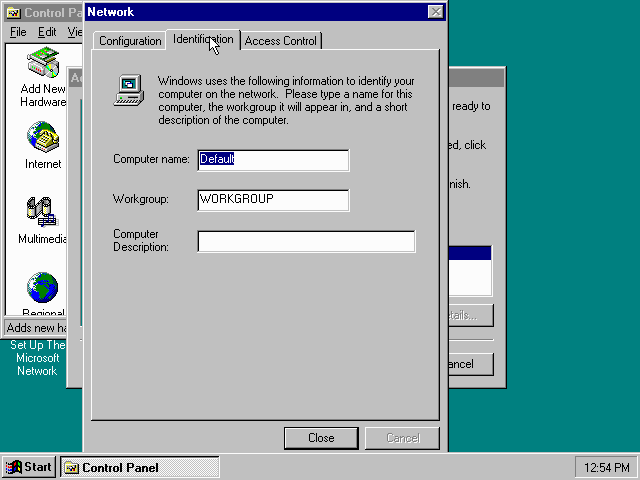Click Set Up The Microsoft Network desktop label
This screenshot has width=640, height=480.
(37, 358)
